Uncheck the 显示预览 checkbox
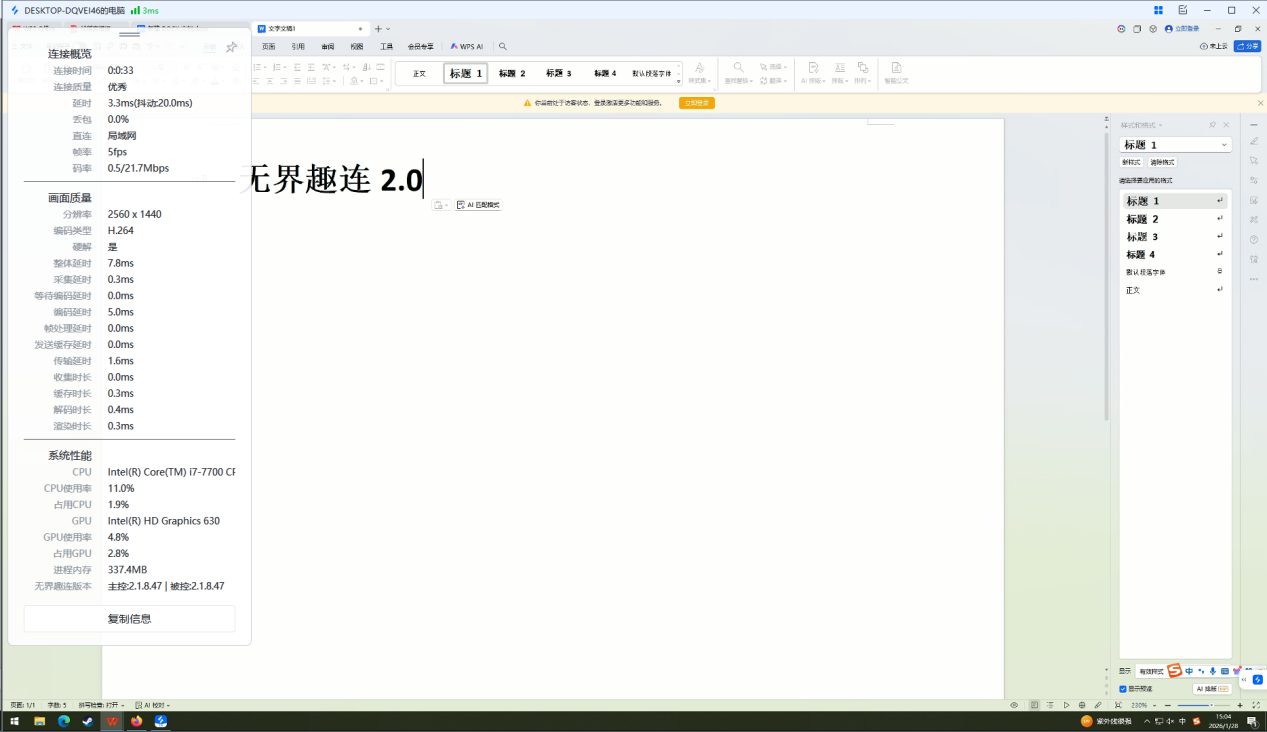Screen dimensions: 1267x732 [x=1123, y=689]
